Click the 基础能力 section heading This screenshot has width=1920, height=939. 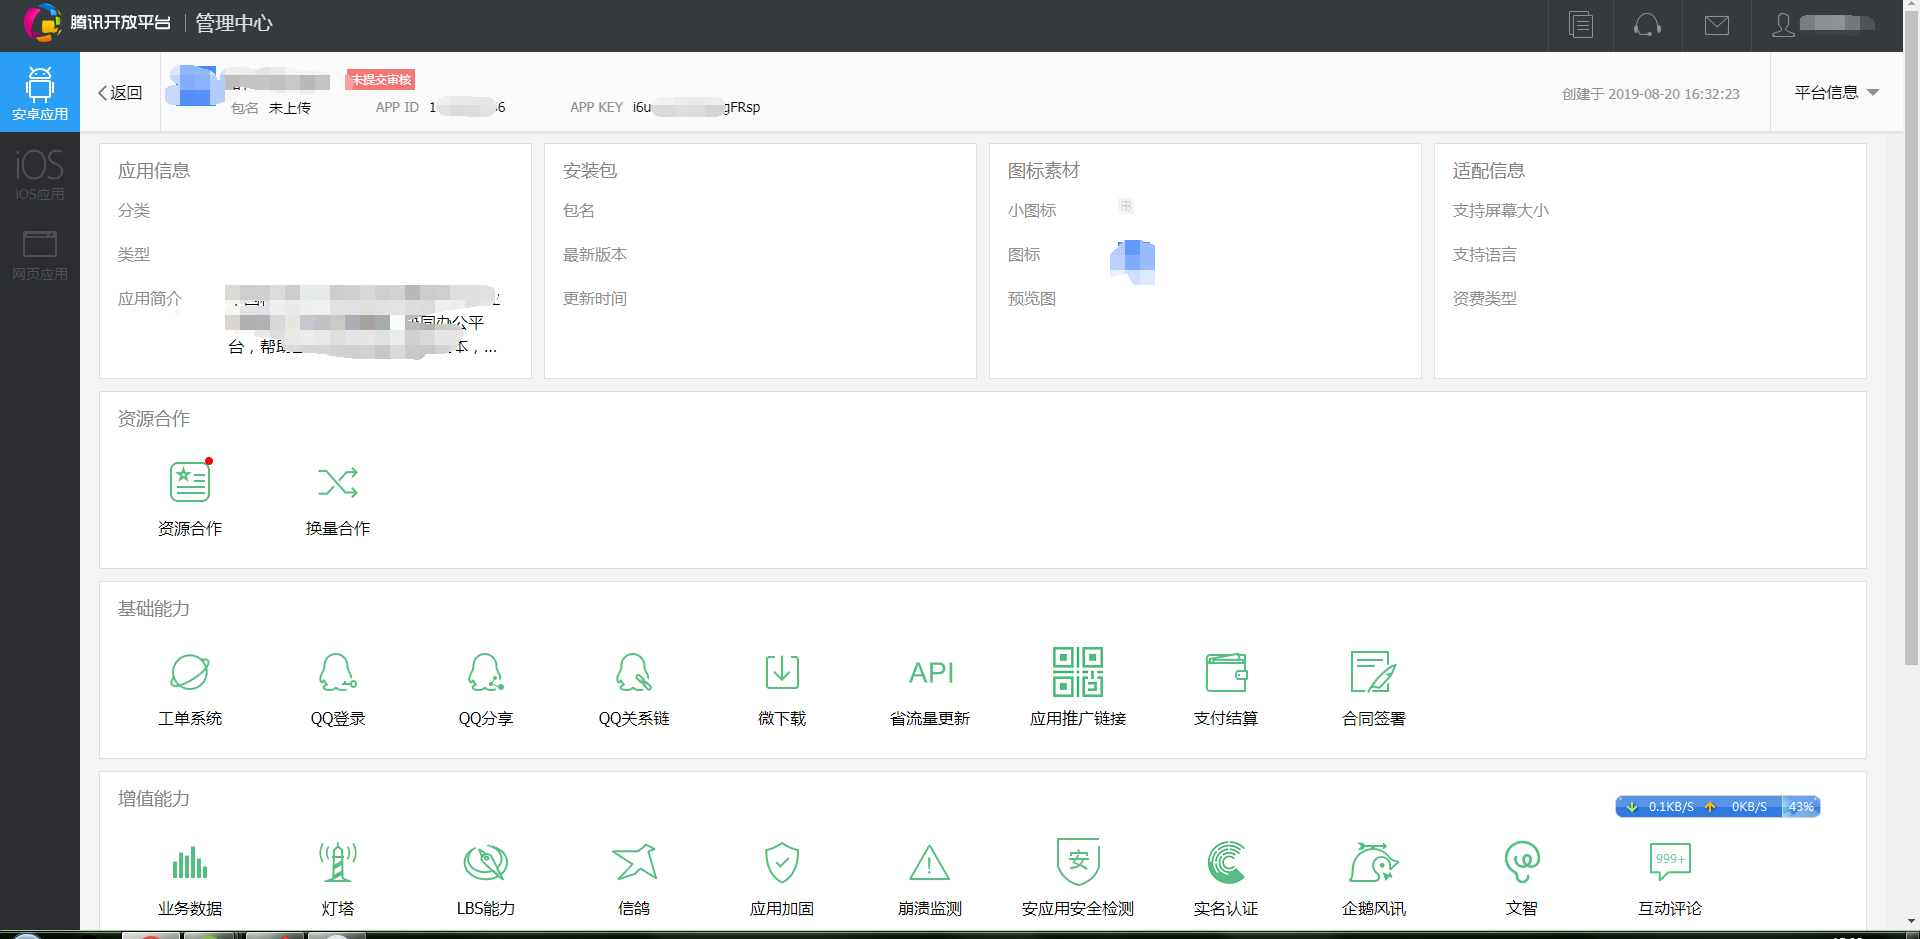click(x=154, y=609)
